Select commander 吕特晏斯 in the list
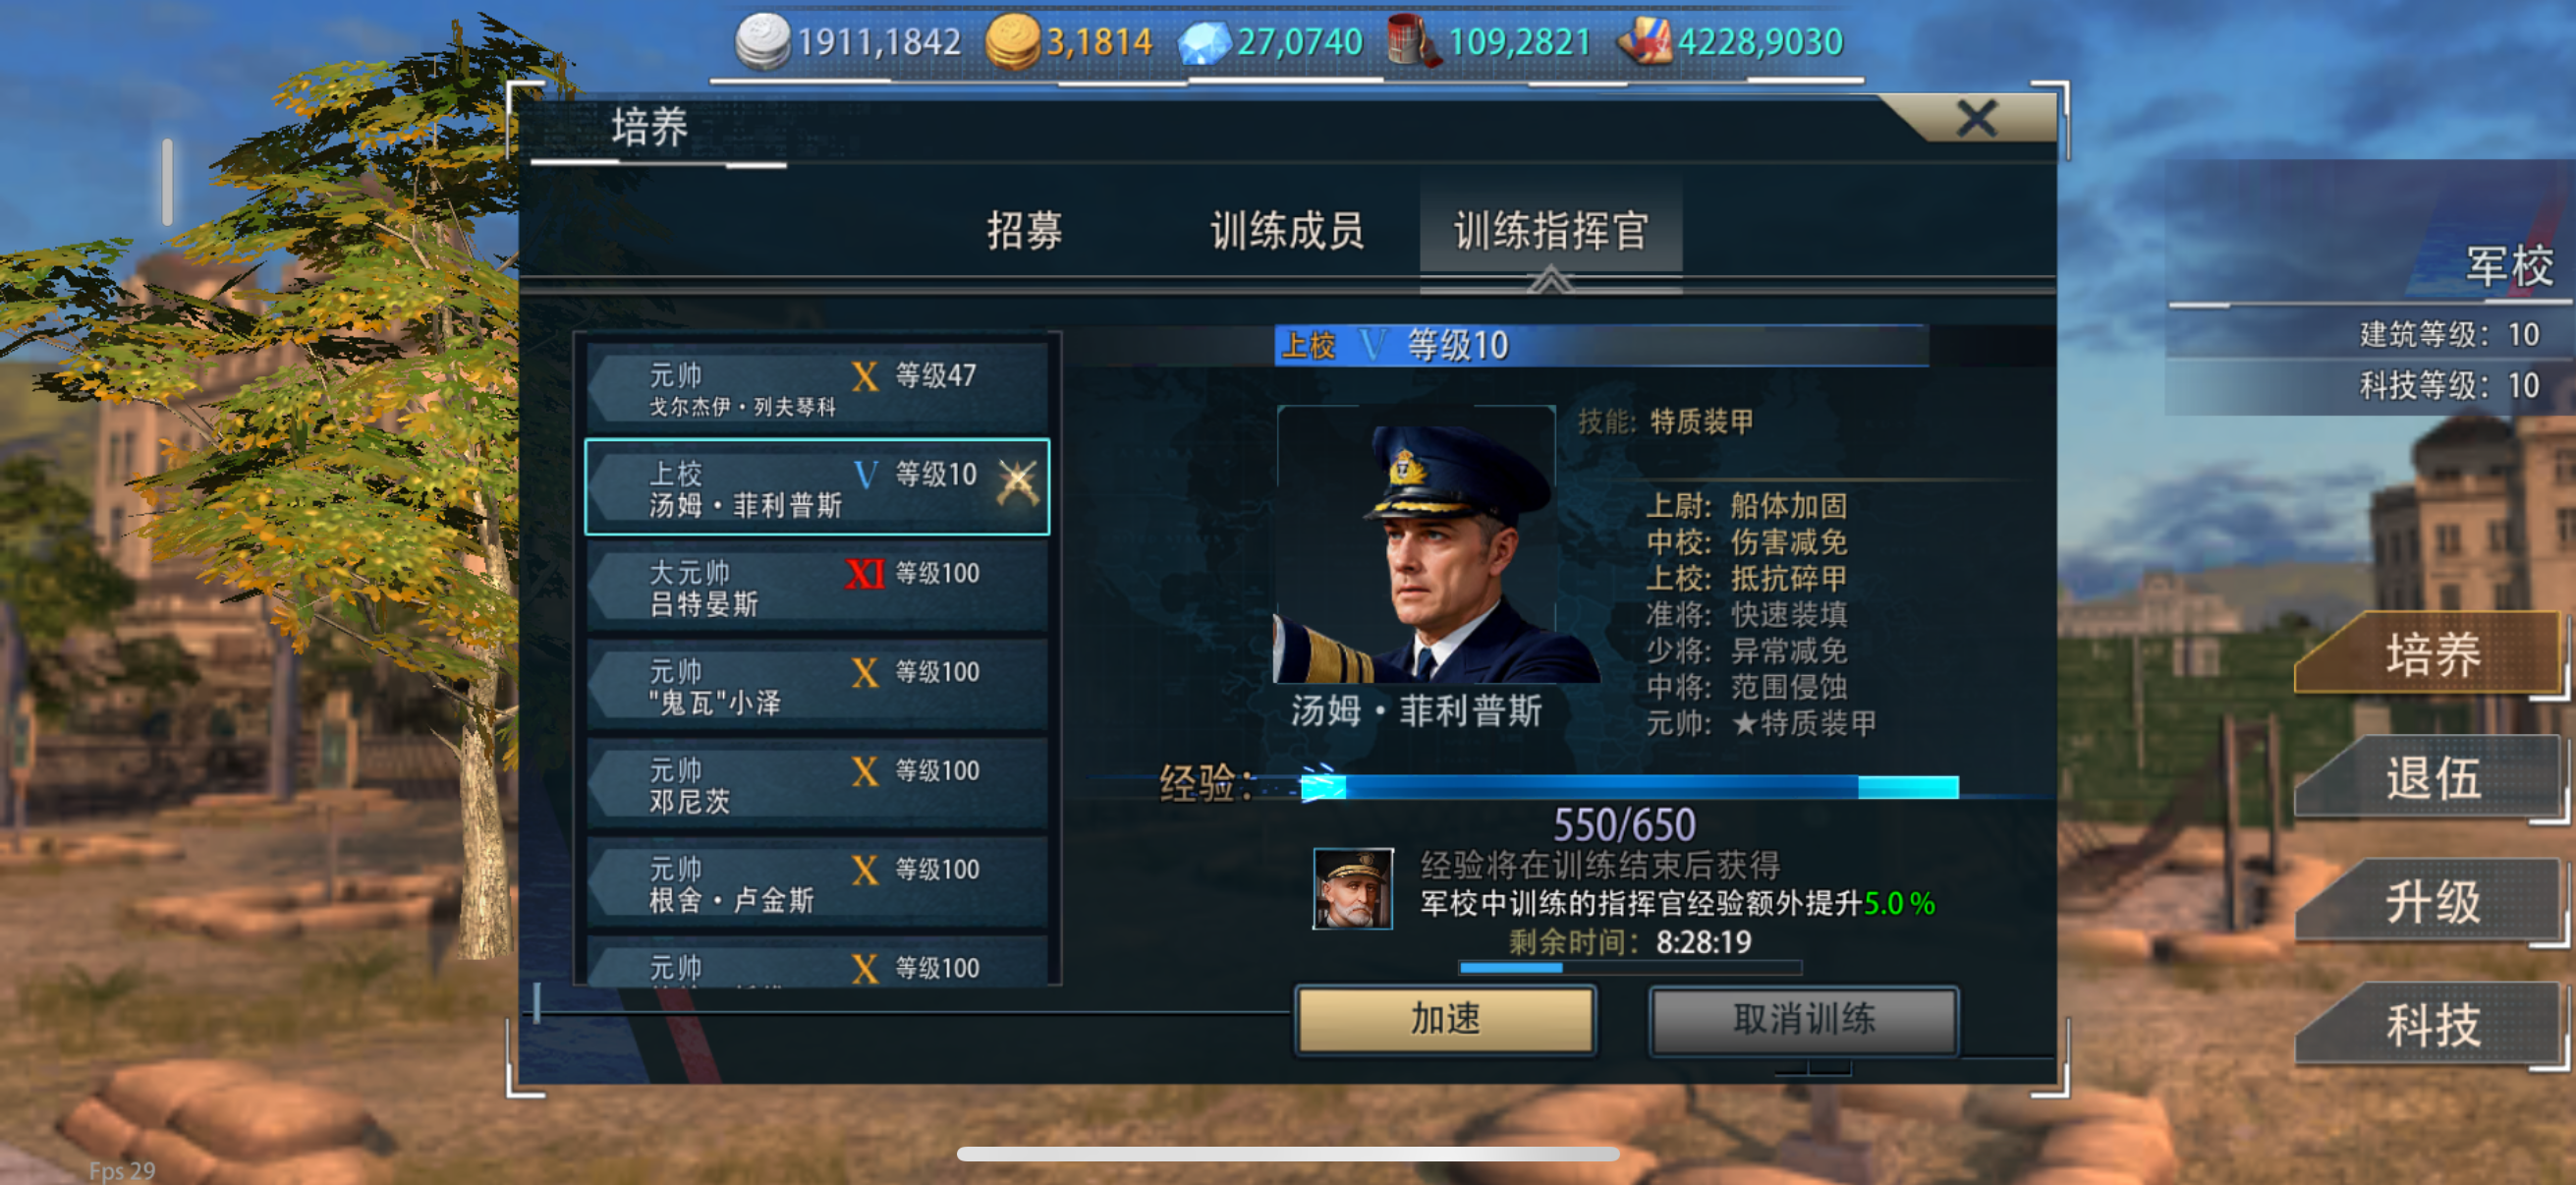Screen dimensions: 2576x1185 pos(817,587)
